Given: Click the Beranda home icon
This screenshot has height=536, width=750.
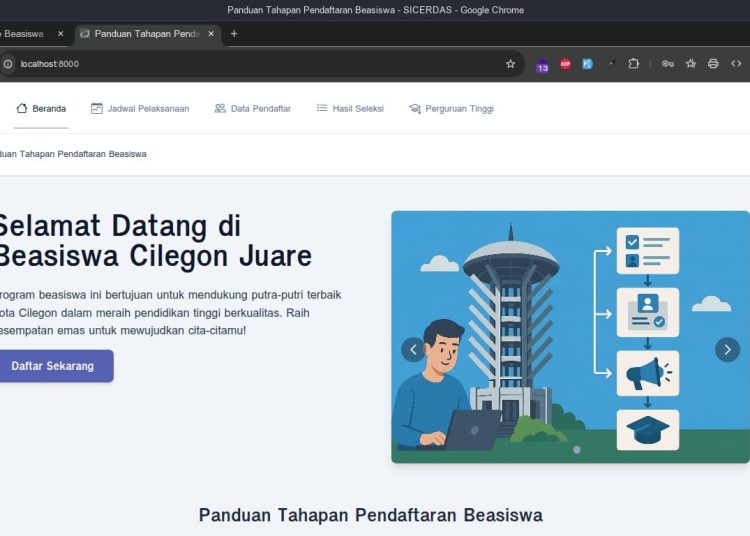Looking at the screenshot, I should click(21, 108).
